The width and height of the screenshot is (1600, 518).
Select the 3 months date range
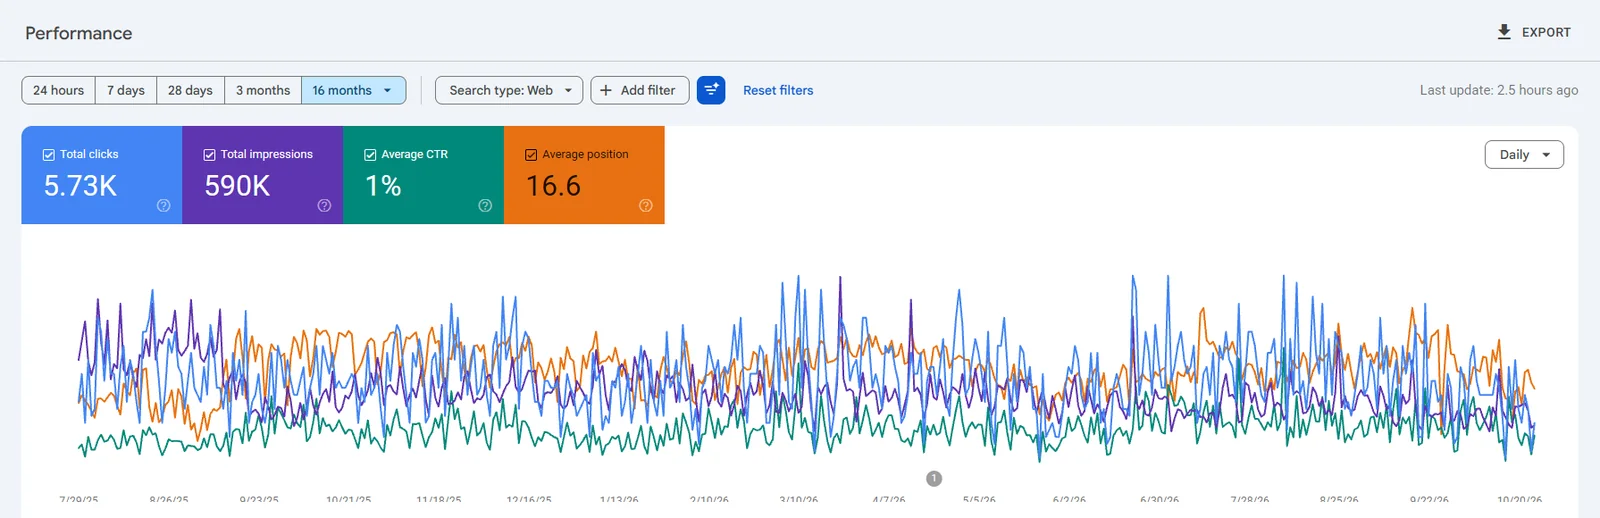pos(263,90)
